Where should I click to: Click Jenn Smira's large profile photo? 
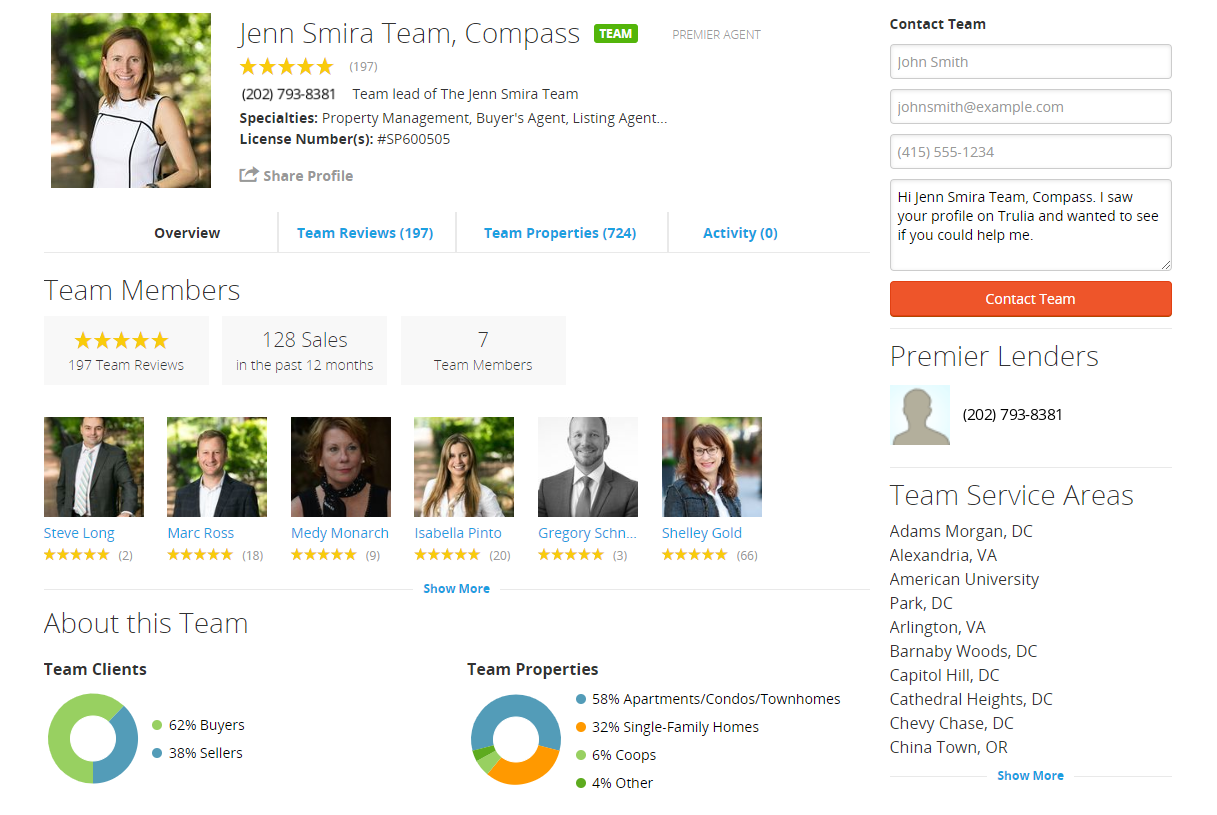(x=131, y=100)
